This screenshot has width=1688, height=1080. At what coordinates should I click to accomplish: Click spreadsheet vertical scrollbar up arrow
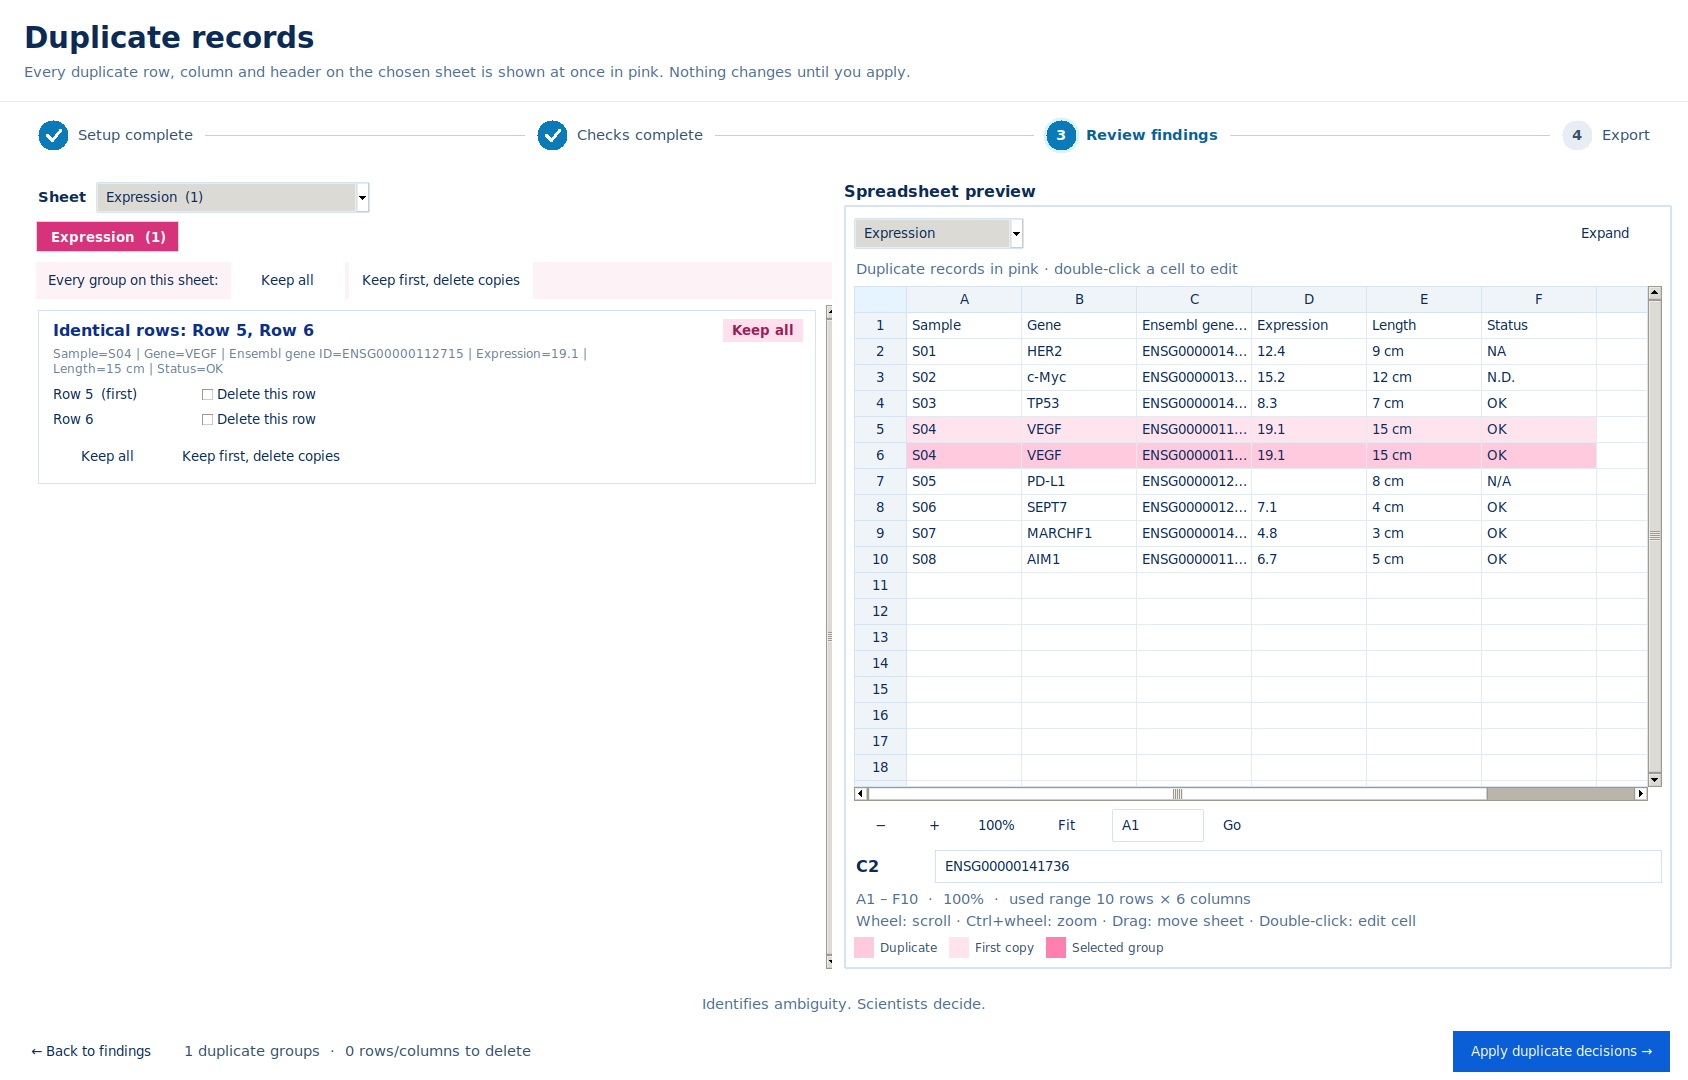[1655, 293]
